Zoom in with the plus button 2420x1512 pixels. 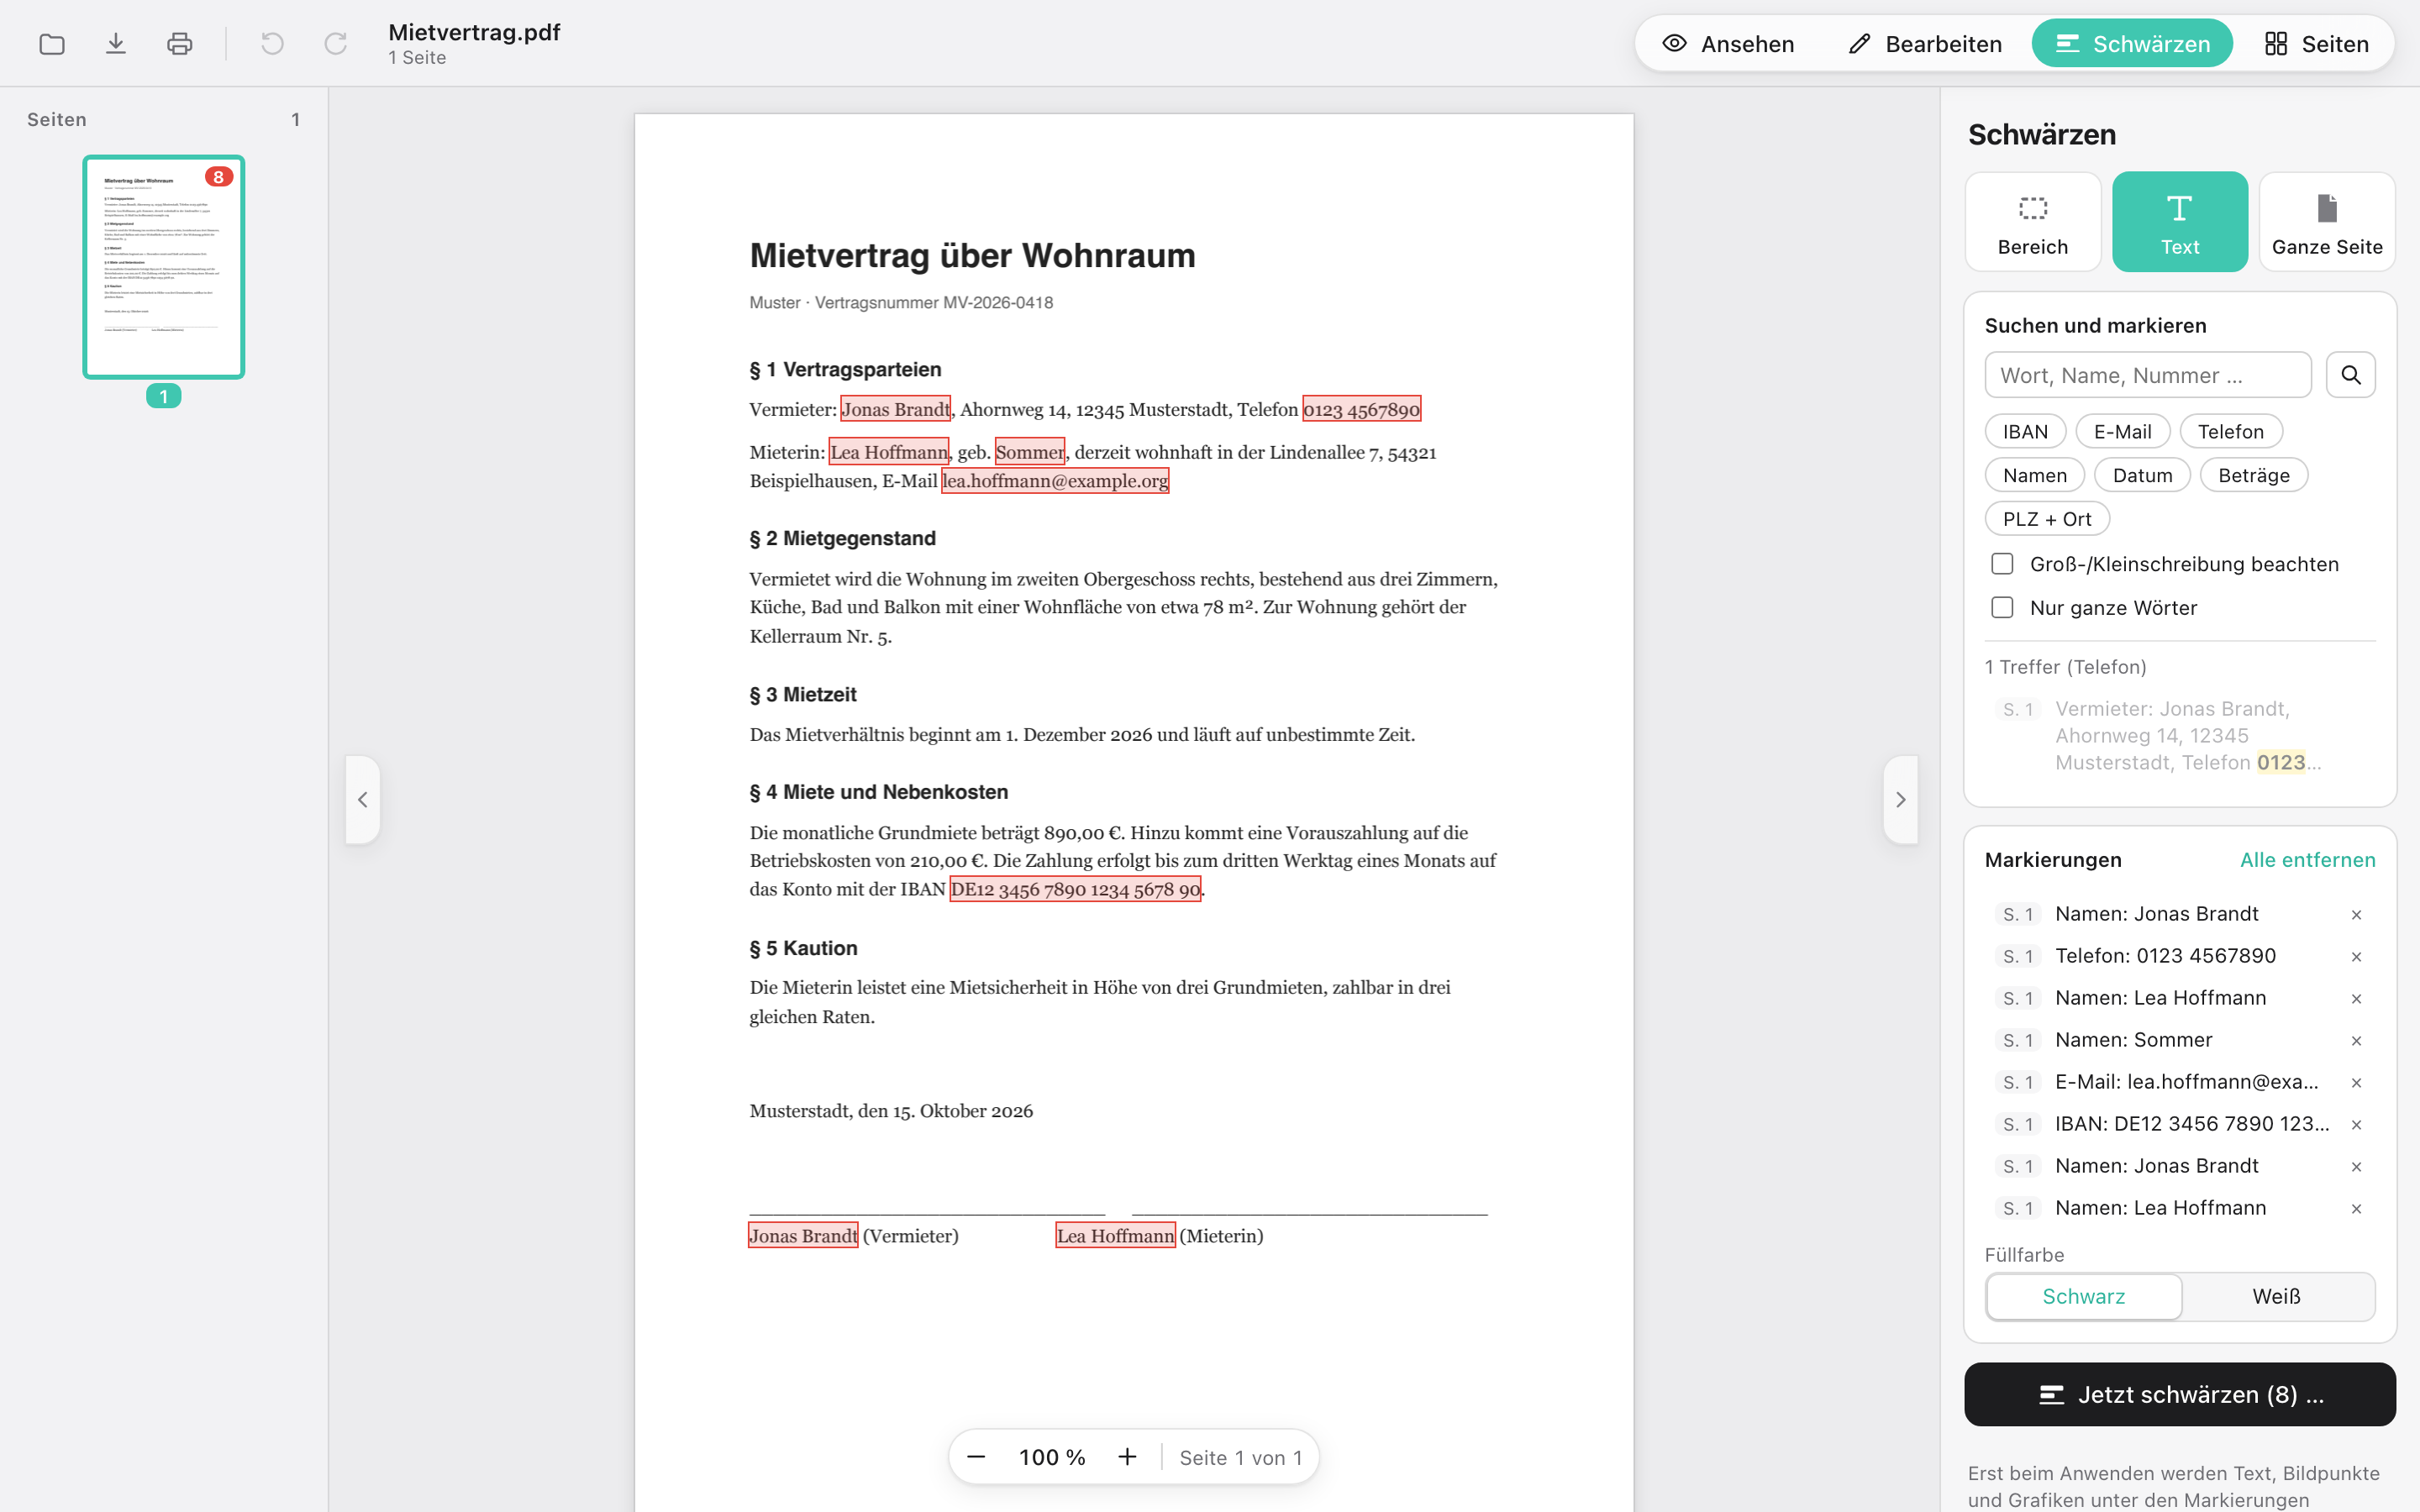click(1127, 1457)
